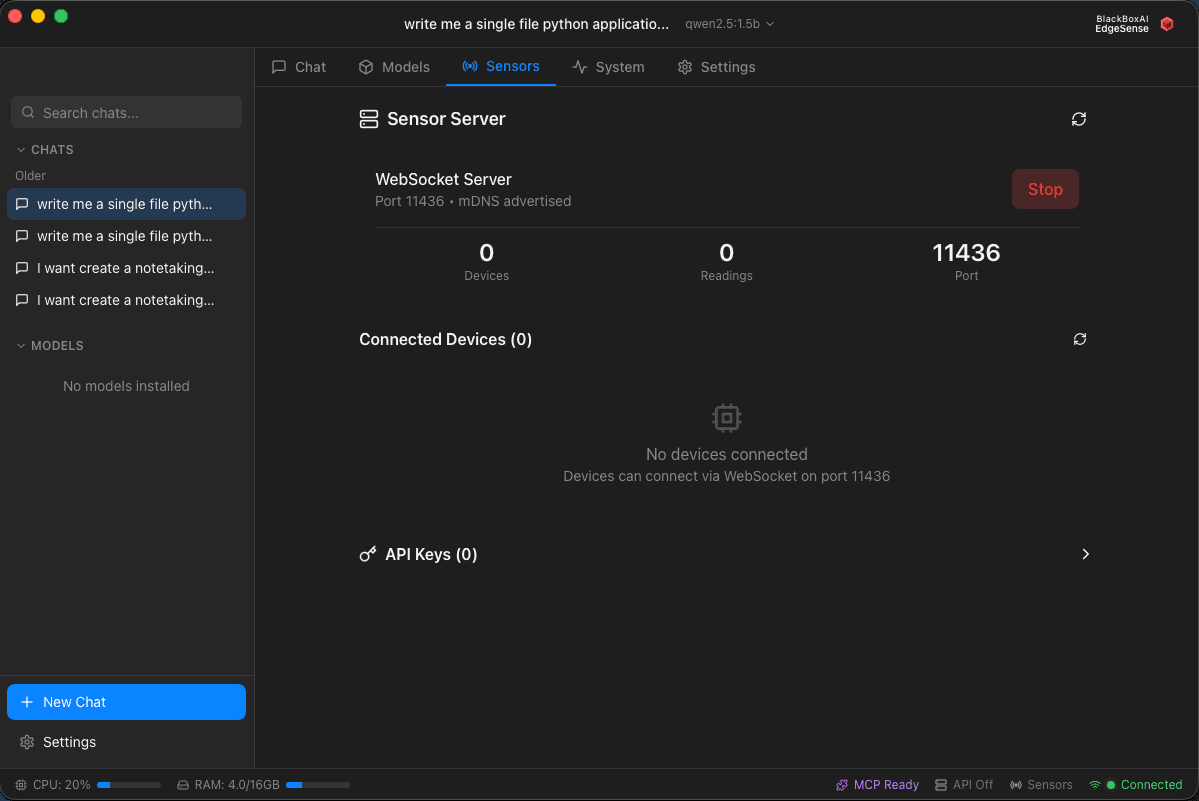Image resolution: width=1199 pixels, height=801 pixels.
Task: Switch to the Chat tab
Action: coord(299,67)
